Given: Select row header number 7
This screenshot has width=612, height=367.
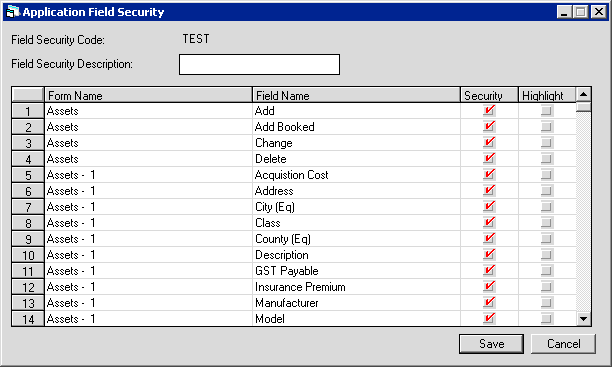Looking at the screenshot, I should point(28,207).
